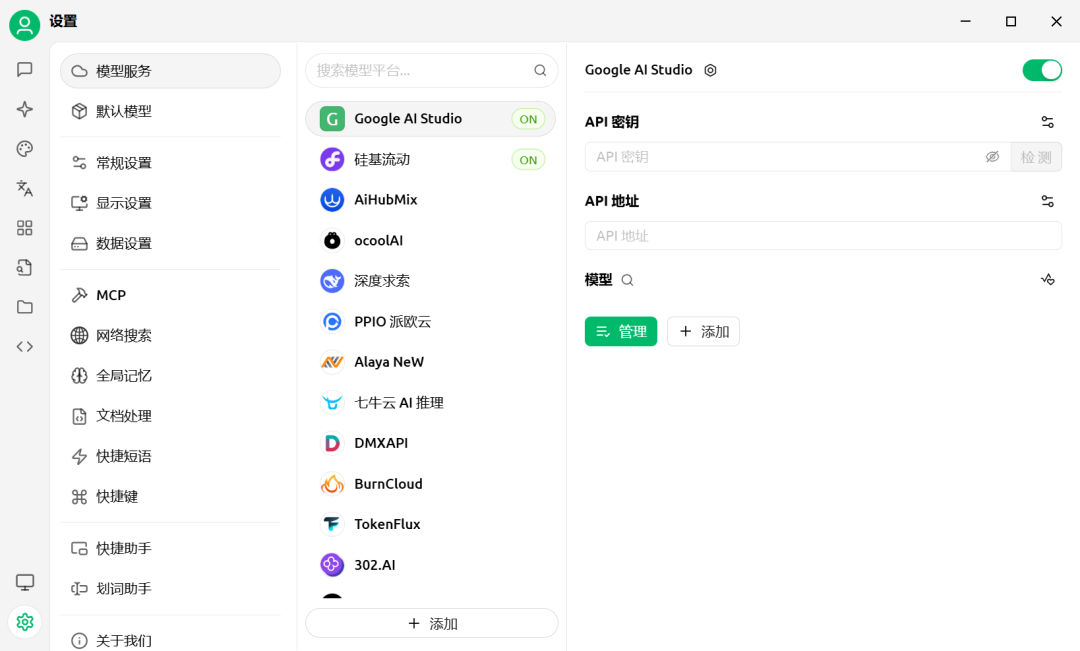The height and width of the screenshot is (651, 1080).
Task: Focus the API 地址 input field
Action: [823, 236]
